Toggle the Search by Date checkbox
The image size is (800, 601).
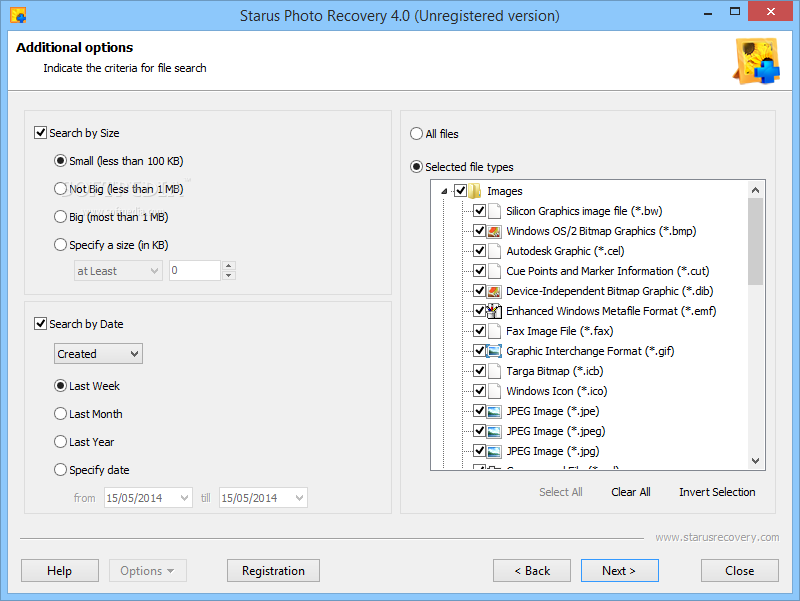point(40,323)
